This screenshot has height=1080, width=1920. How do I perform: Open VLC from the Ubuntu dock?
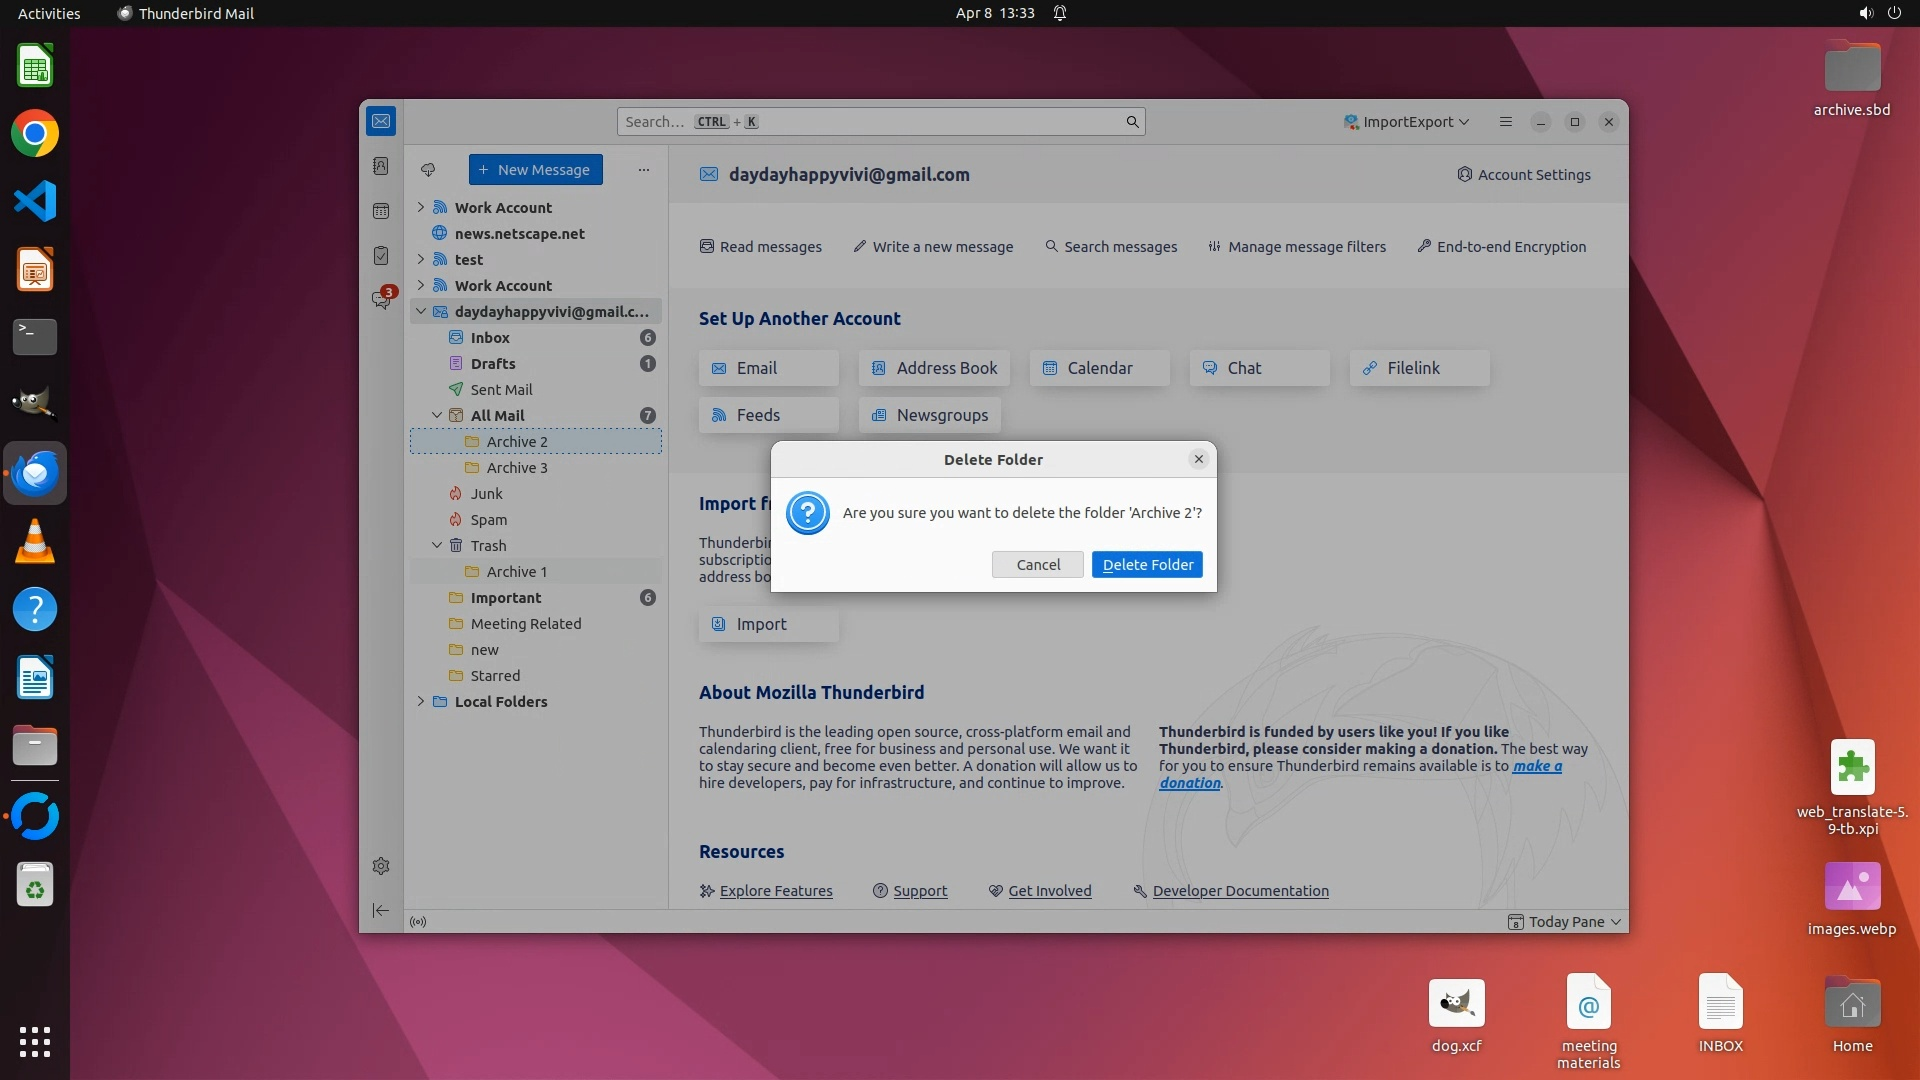click(35, 542)
